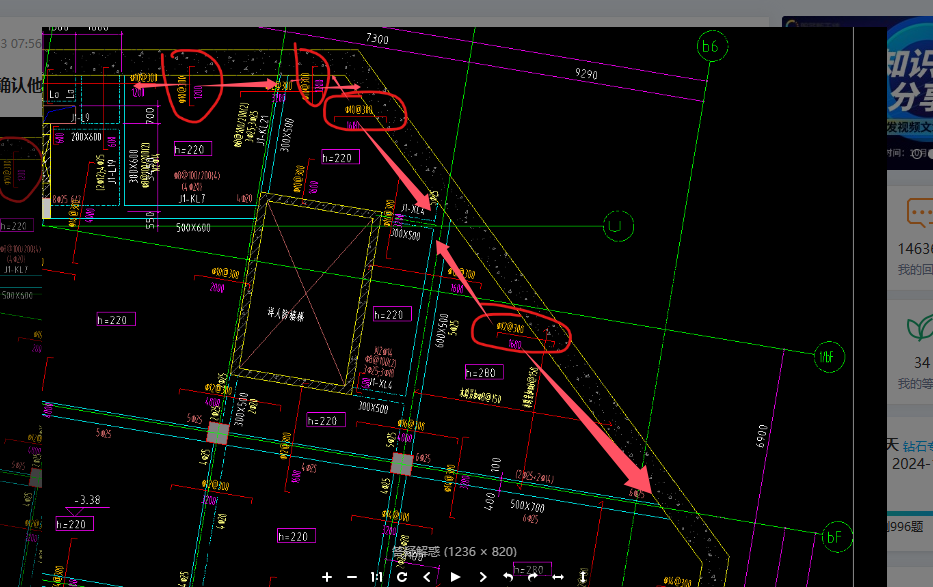Rotate image right with curved arrow
Screen dimensions: 933x587
click(x=533, y=577)
